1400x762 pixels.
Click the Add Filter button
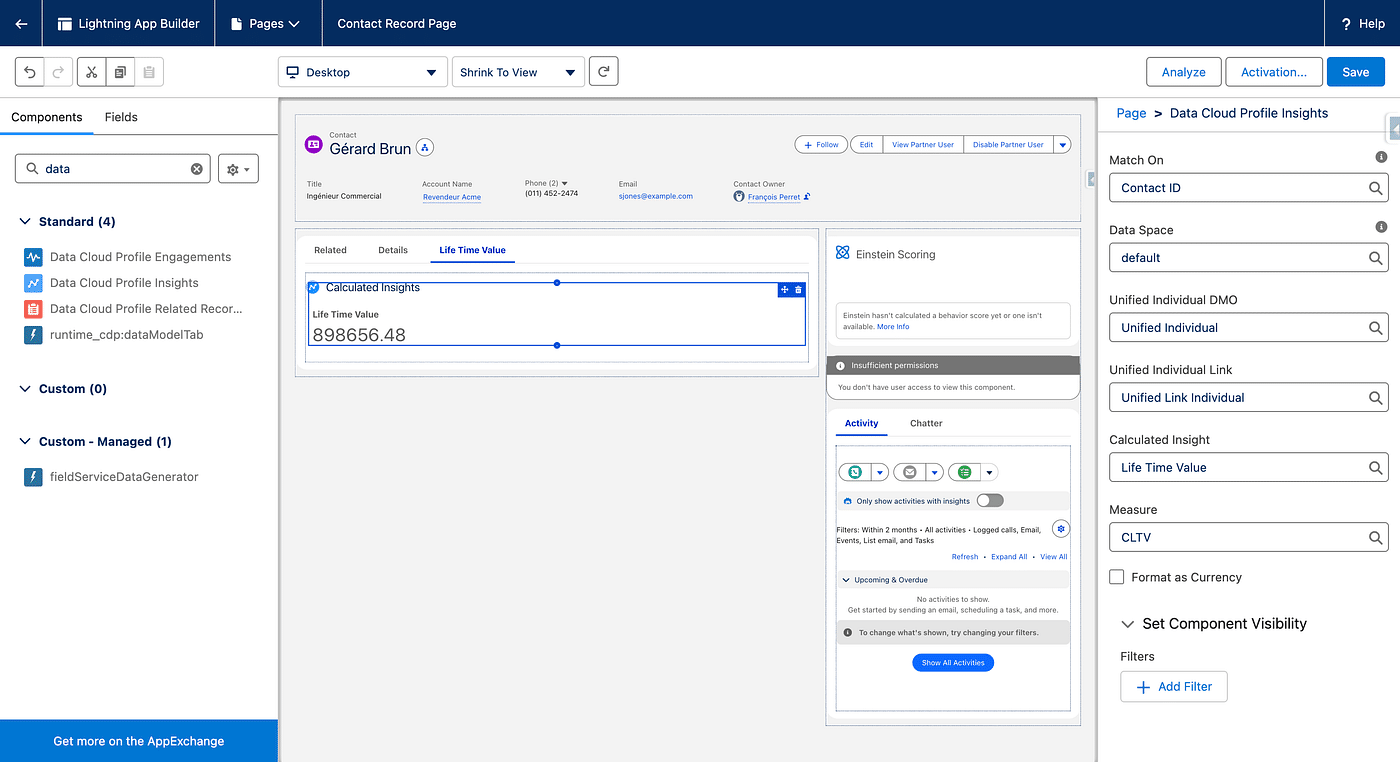[x=1173, y=687]
